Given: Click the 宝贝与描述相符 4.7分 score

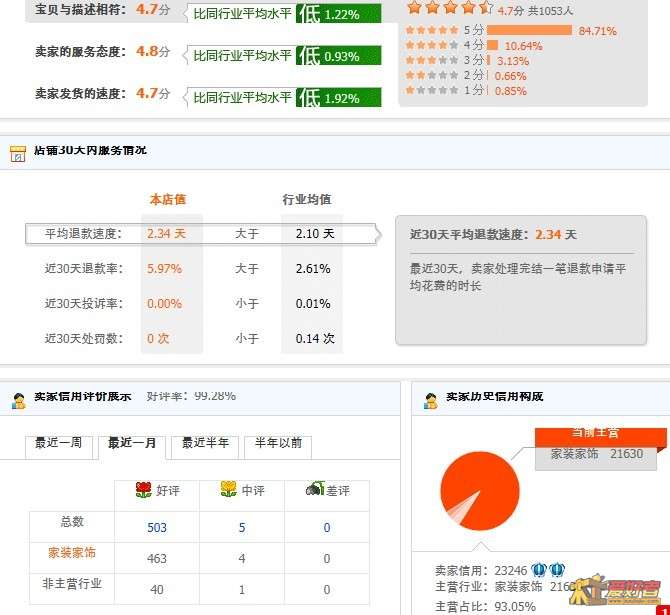Looking at the screenshot, I should coord(153,9).
